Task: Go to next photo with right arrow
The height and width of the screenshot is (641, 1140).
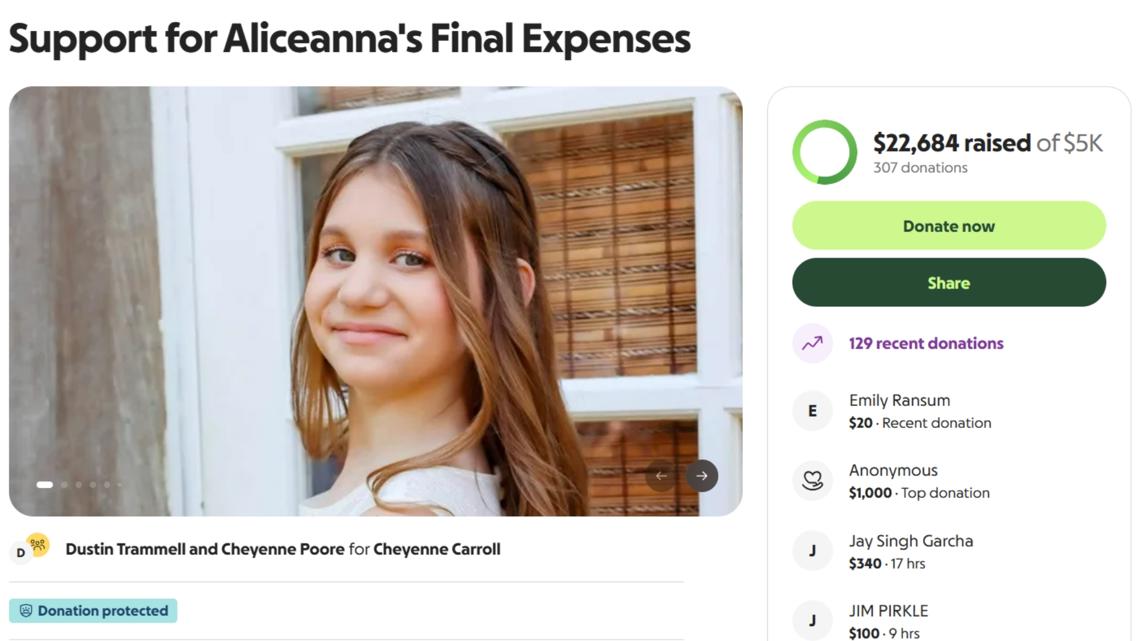Action: (702, 476)
